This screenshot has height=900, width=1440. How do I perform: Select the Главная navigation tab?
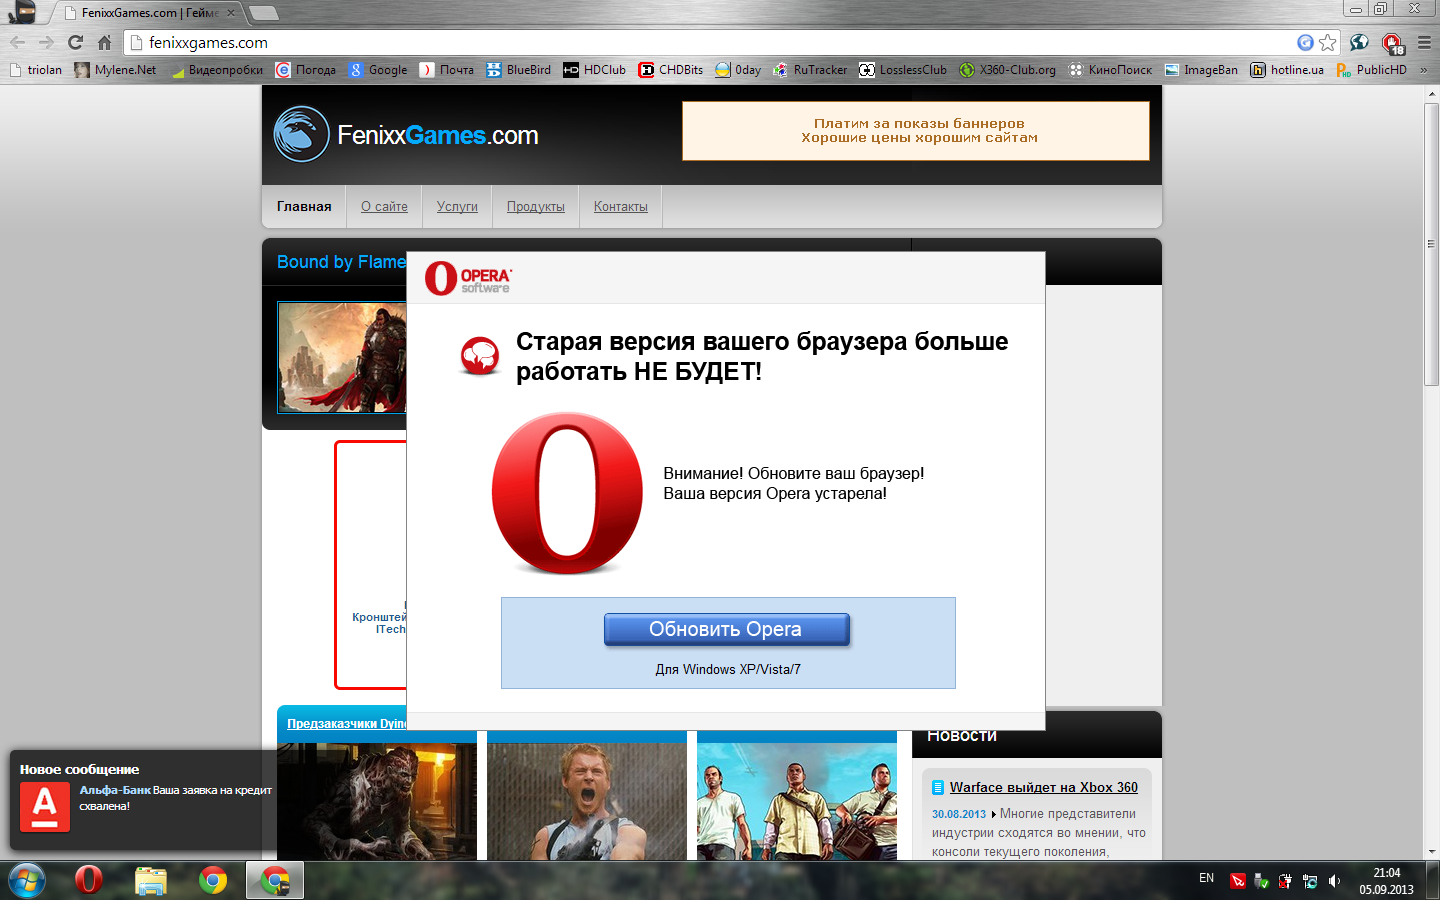click(304, 207)
